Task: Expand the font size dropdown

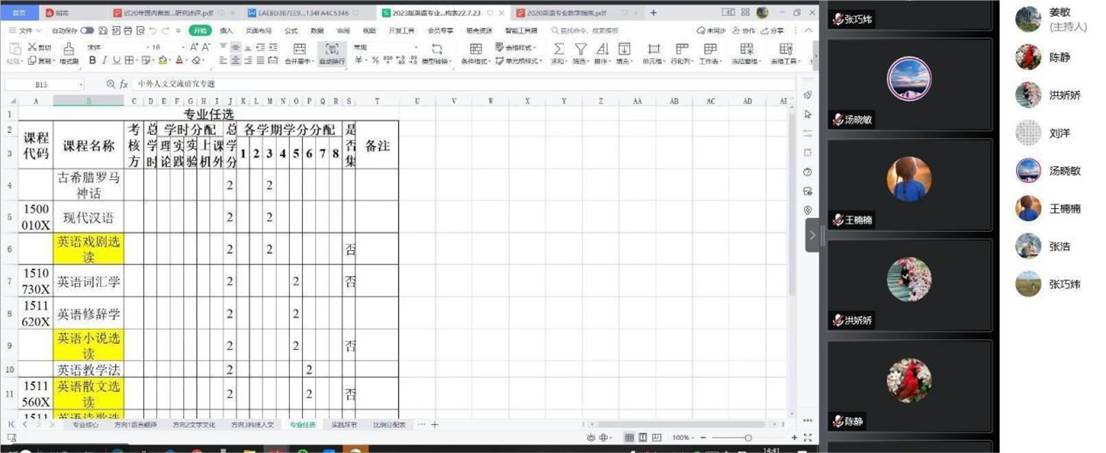Action: [x=182, y=47]
